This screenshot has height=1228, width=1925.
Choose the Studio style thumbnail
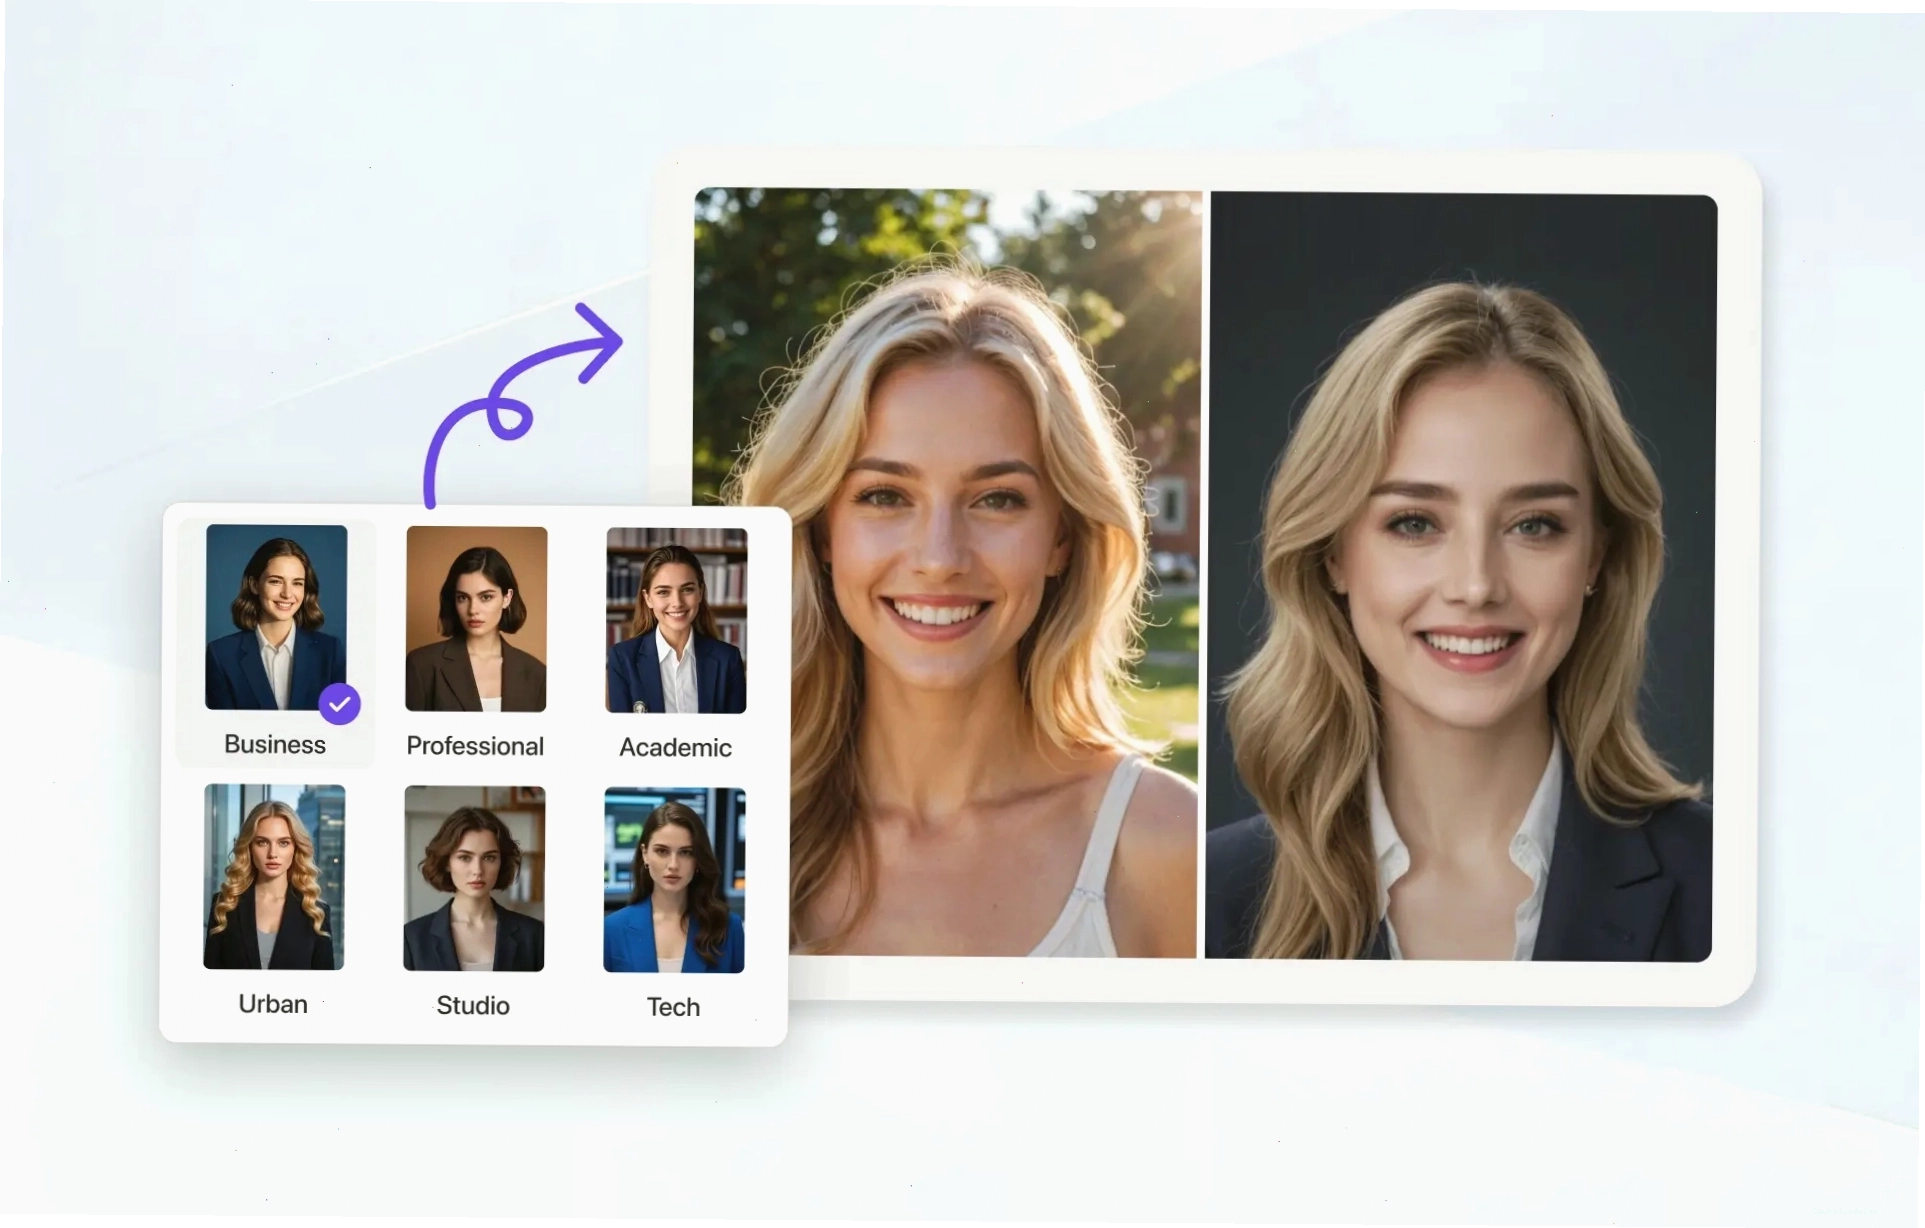(x=474, y=878)
